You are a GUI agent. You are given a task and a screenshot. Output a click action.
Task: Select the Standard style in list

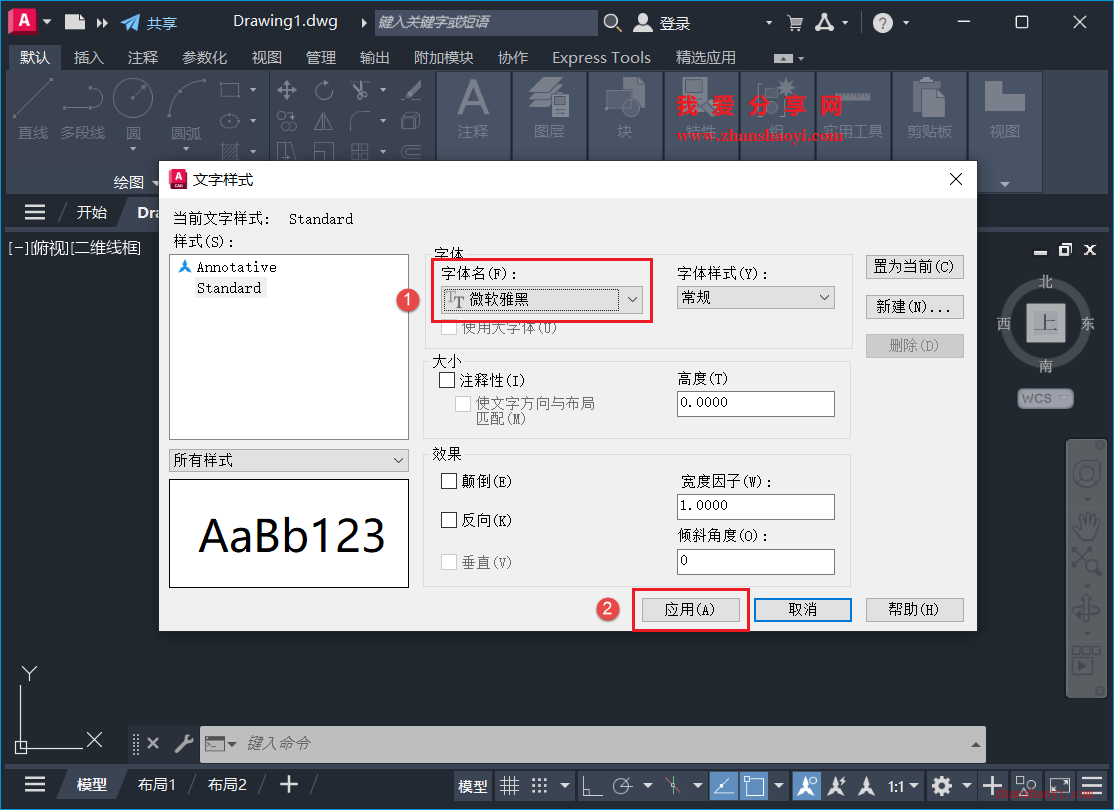(x=229, y=288)
